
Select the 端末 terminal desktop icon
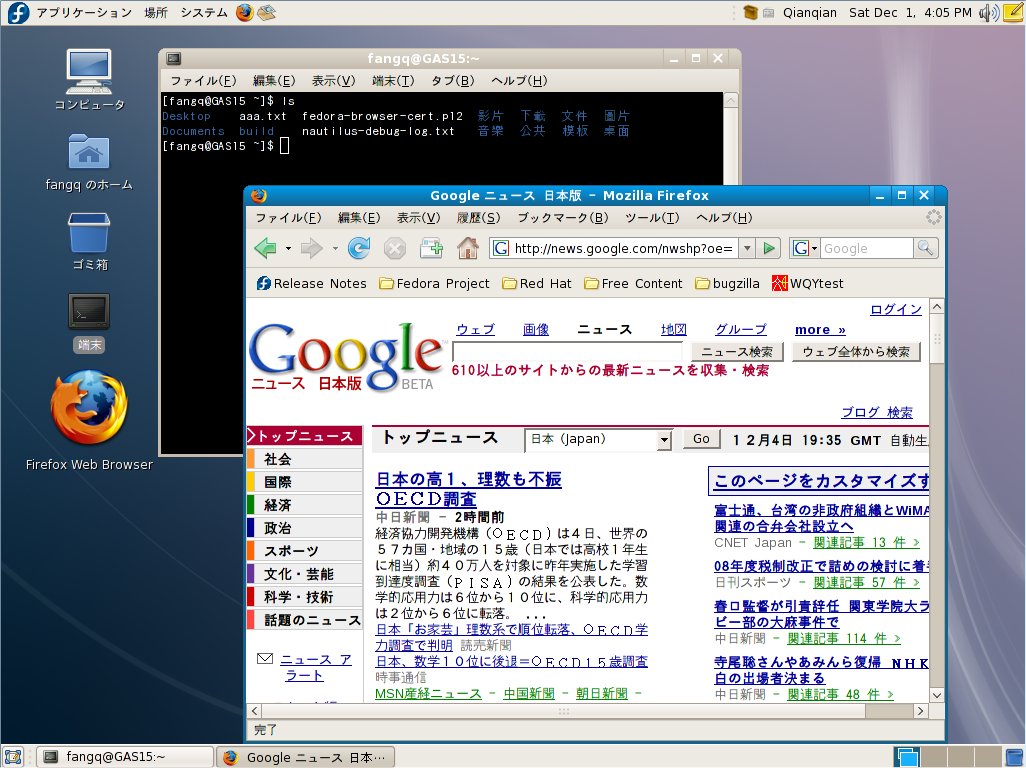(89, 323)
